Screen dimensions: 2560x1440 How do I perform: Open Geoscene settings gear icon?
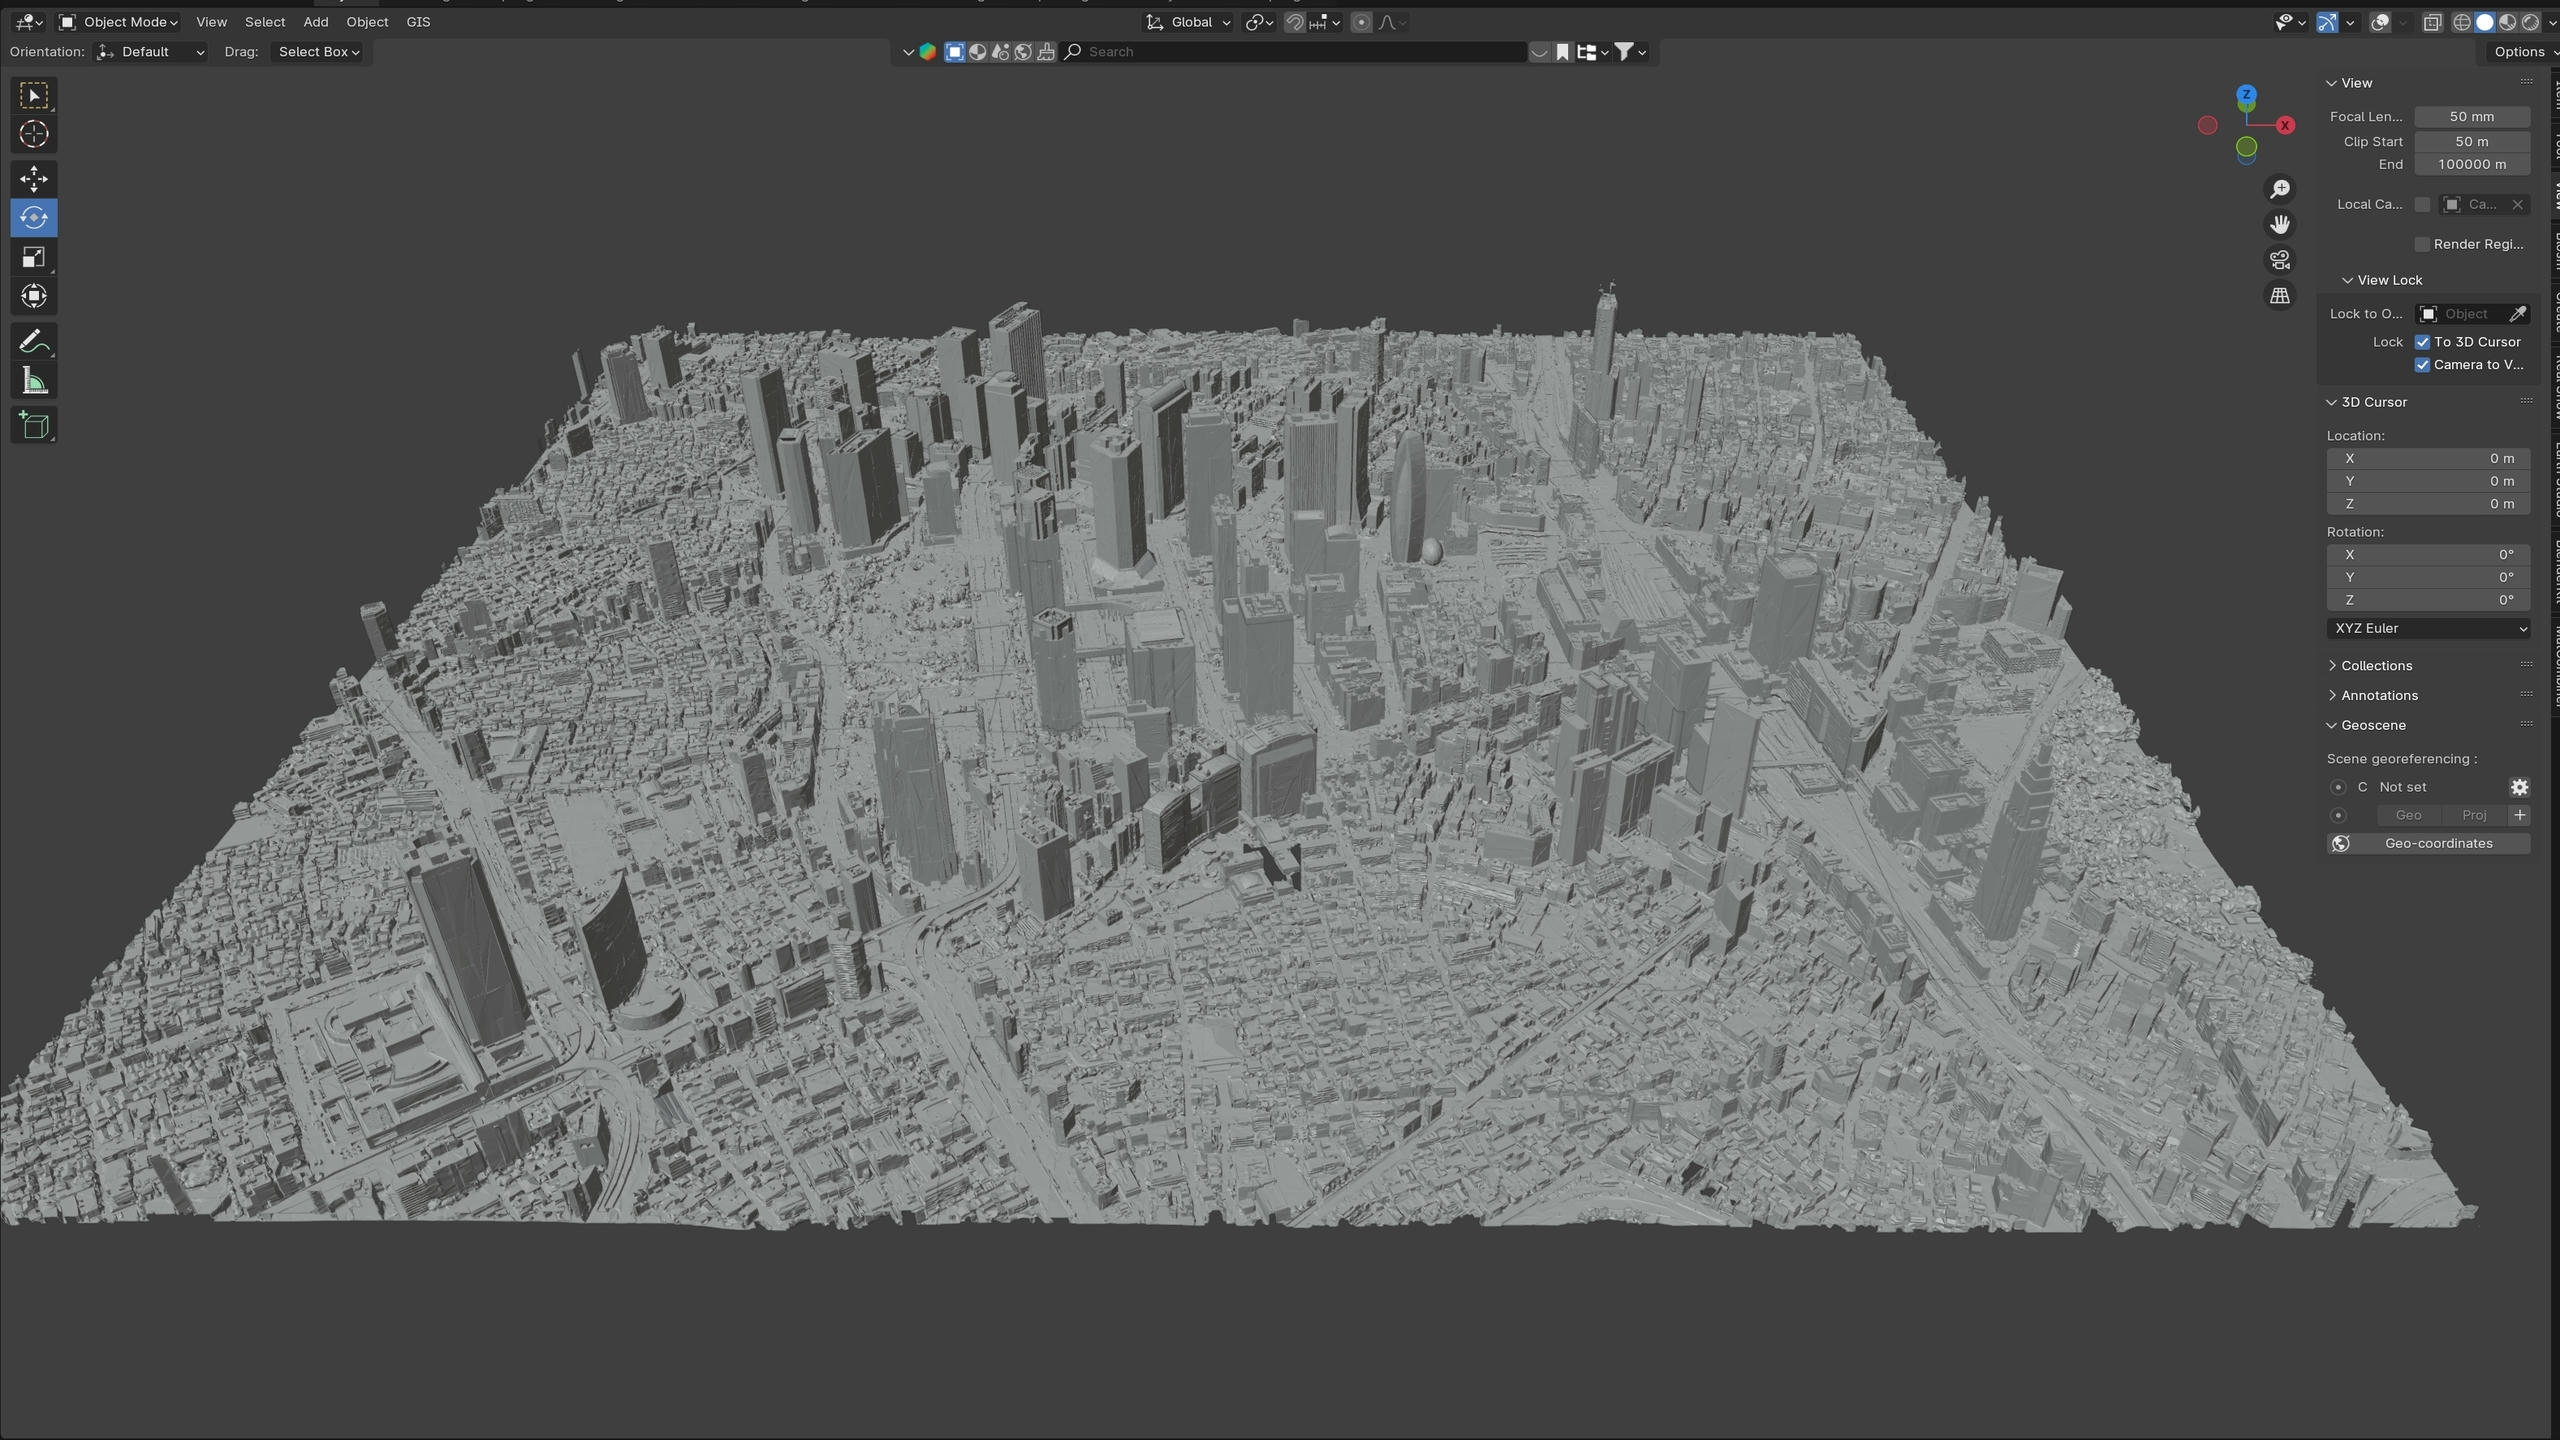[2519, 787]
